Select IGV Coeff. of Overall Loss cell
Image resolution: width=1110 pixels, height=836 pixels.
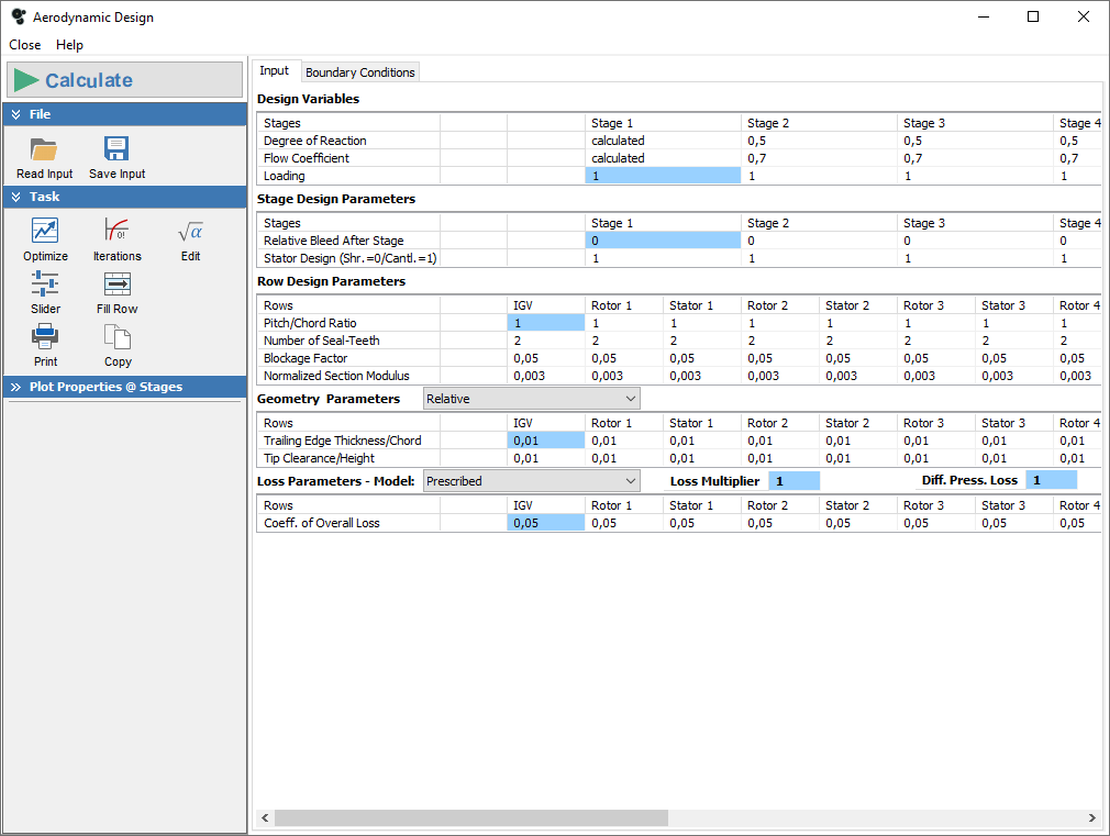pos(546,523)
